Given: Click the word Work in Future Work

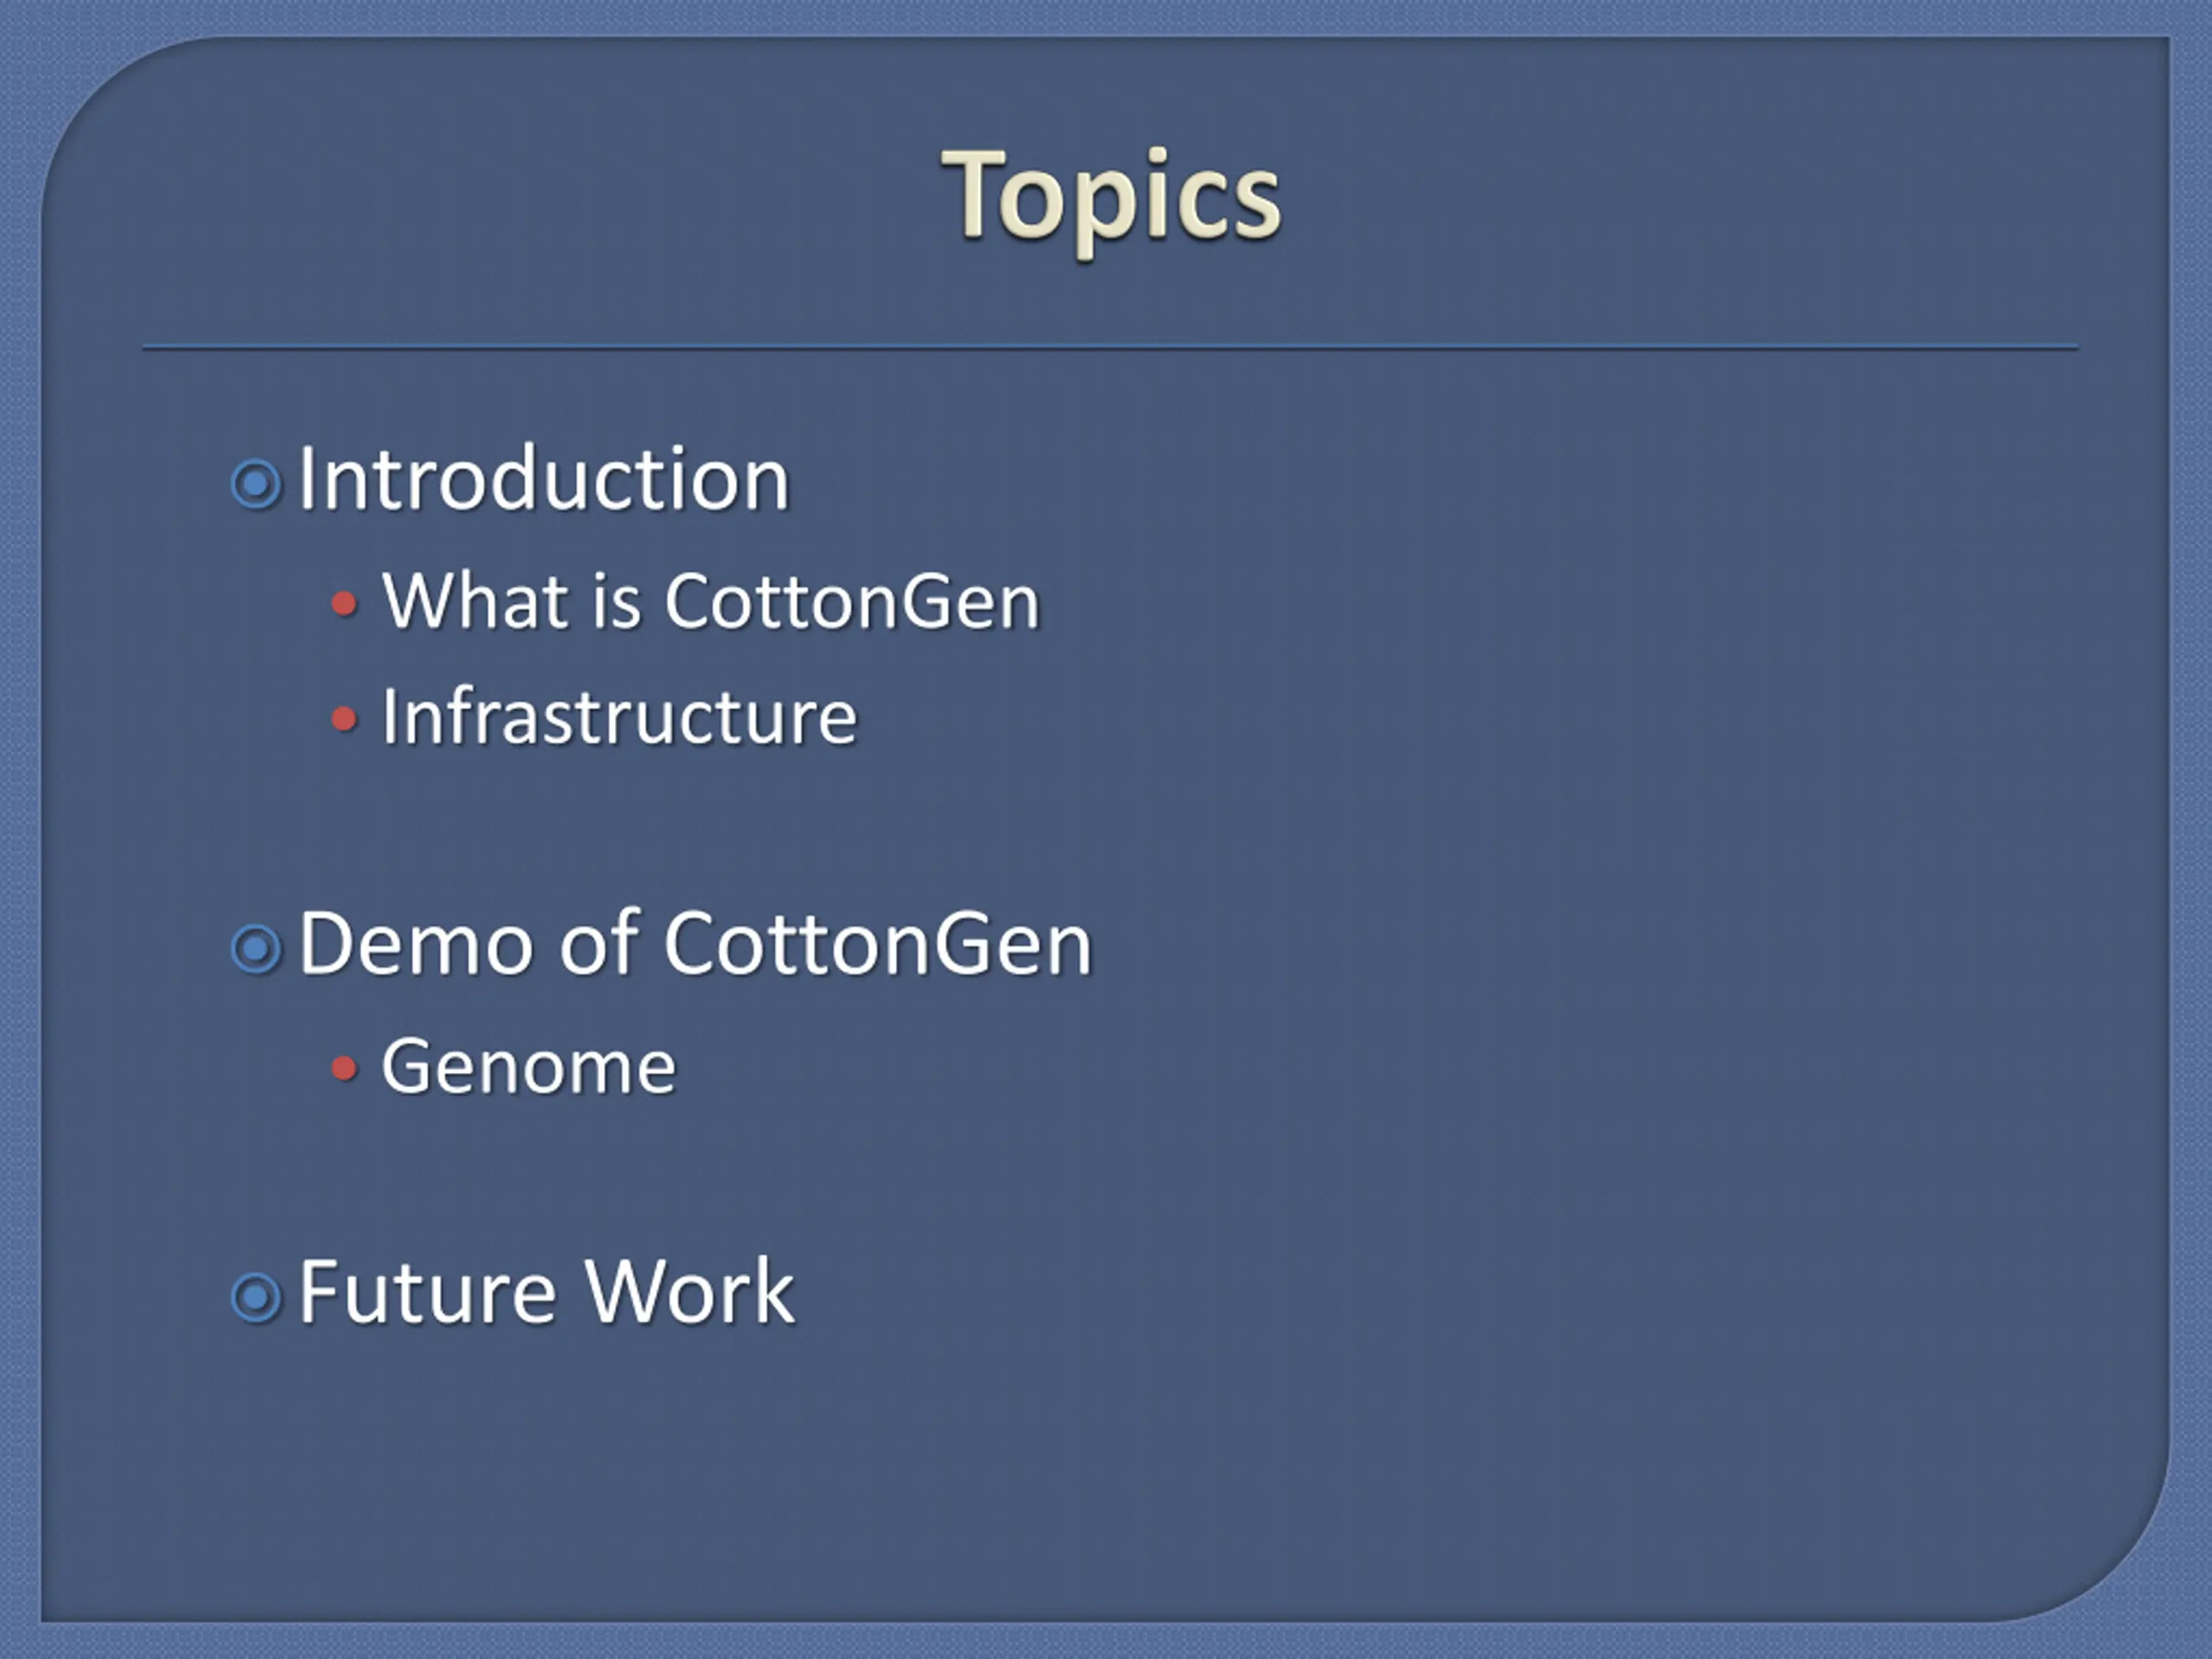Looking at the screenshot, I should (690, 1292).
